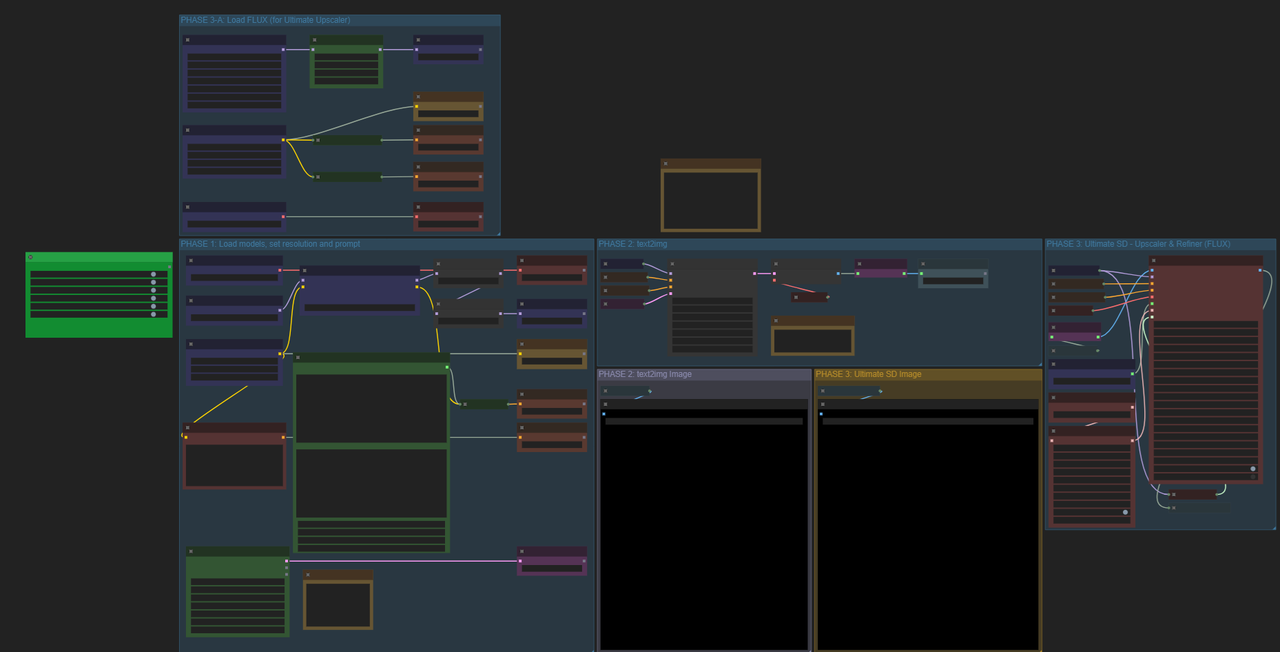The width and height of the screenshot is (1280, 652).
Task: Collapse the preview node in PHASE 2: text2img Image group
Action: point(604,404)
